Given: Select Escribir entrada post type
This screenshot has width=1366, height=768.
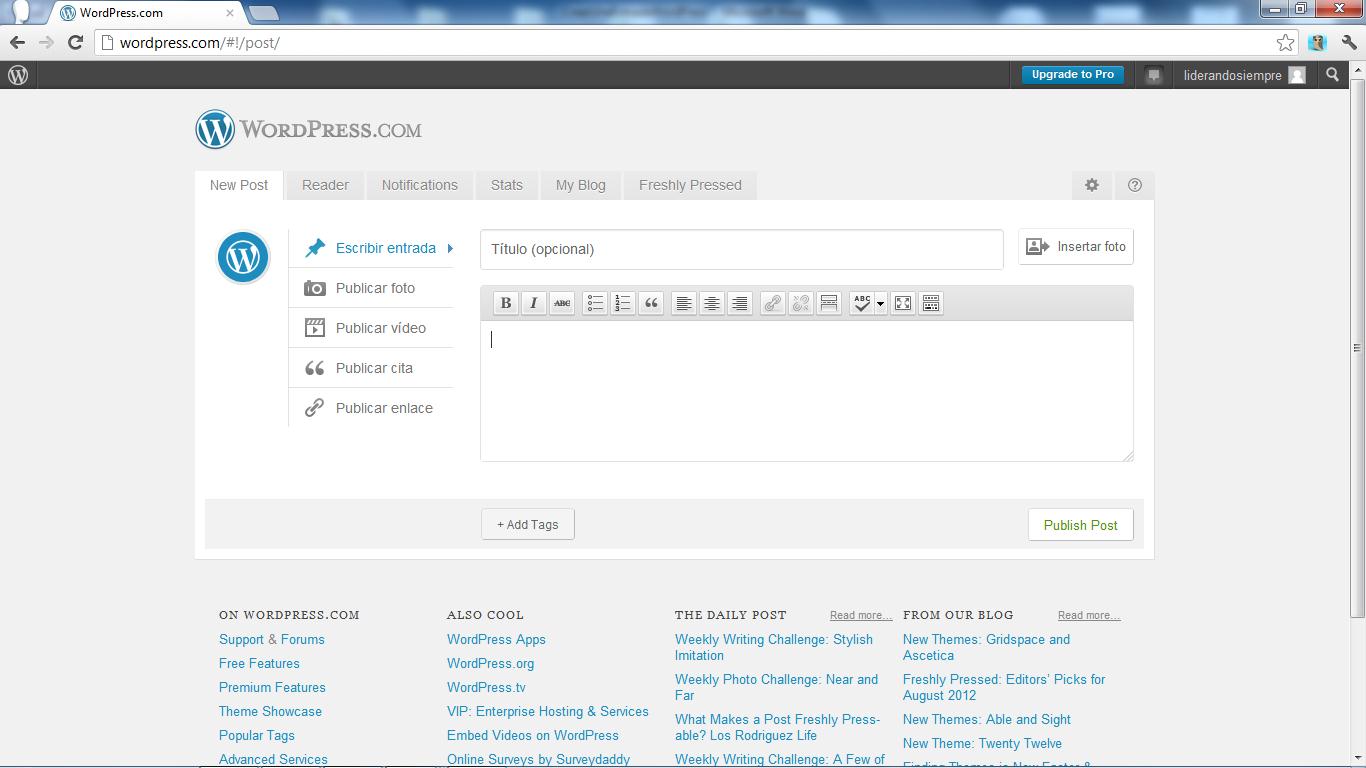Looking at the screenshot, I should (371, 248).
